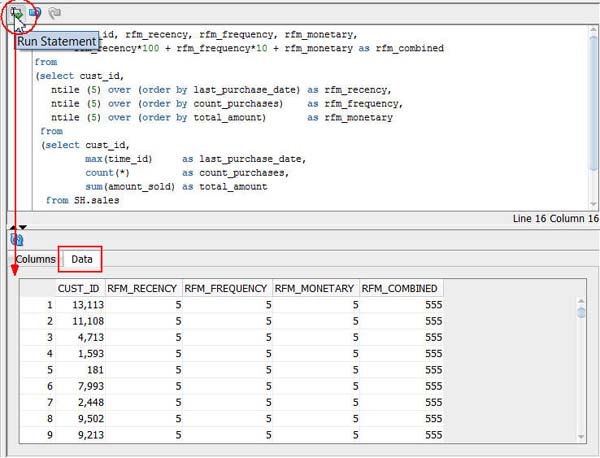600x458 pixels.
Task: Click the refresh icon above the Columns tab
Action: click(17, 240)
